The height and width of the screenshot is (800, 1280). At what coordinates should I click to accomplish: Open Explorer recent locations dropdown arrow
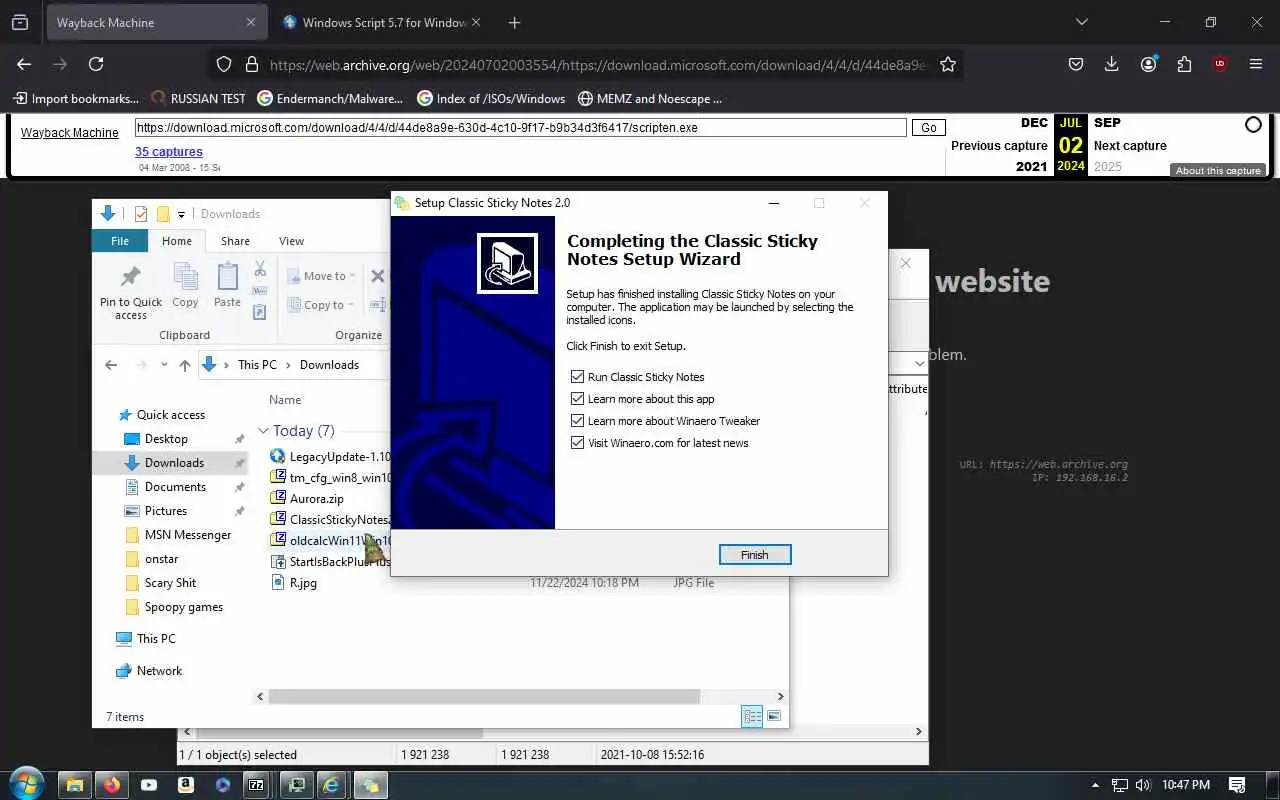pyautogui.click(x=163, y=365)
